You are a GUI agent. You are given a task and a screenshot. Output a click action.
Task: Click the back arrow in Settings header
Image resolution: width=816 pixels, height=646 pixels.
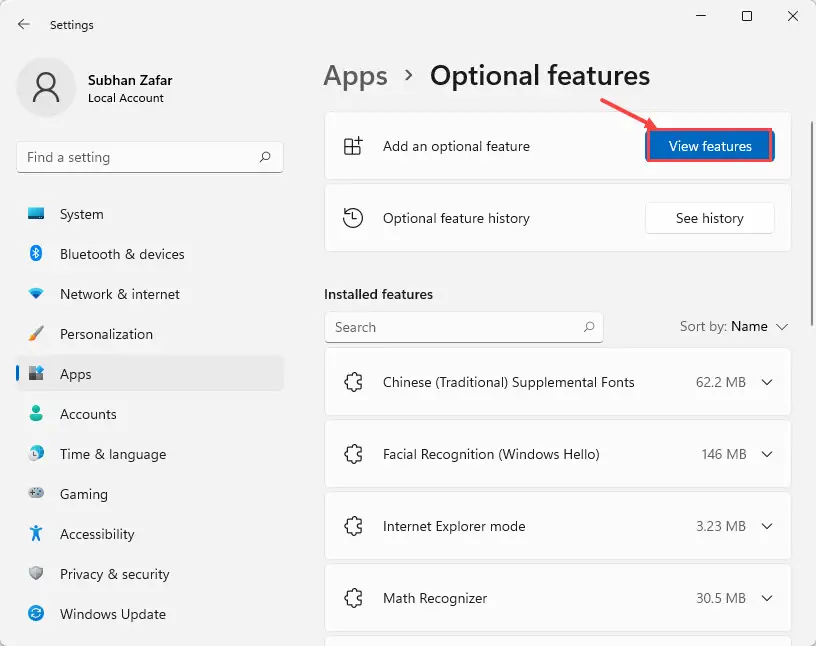pyautogui.click(x=24, y=24)
